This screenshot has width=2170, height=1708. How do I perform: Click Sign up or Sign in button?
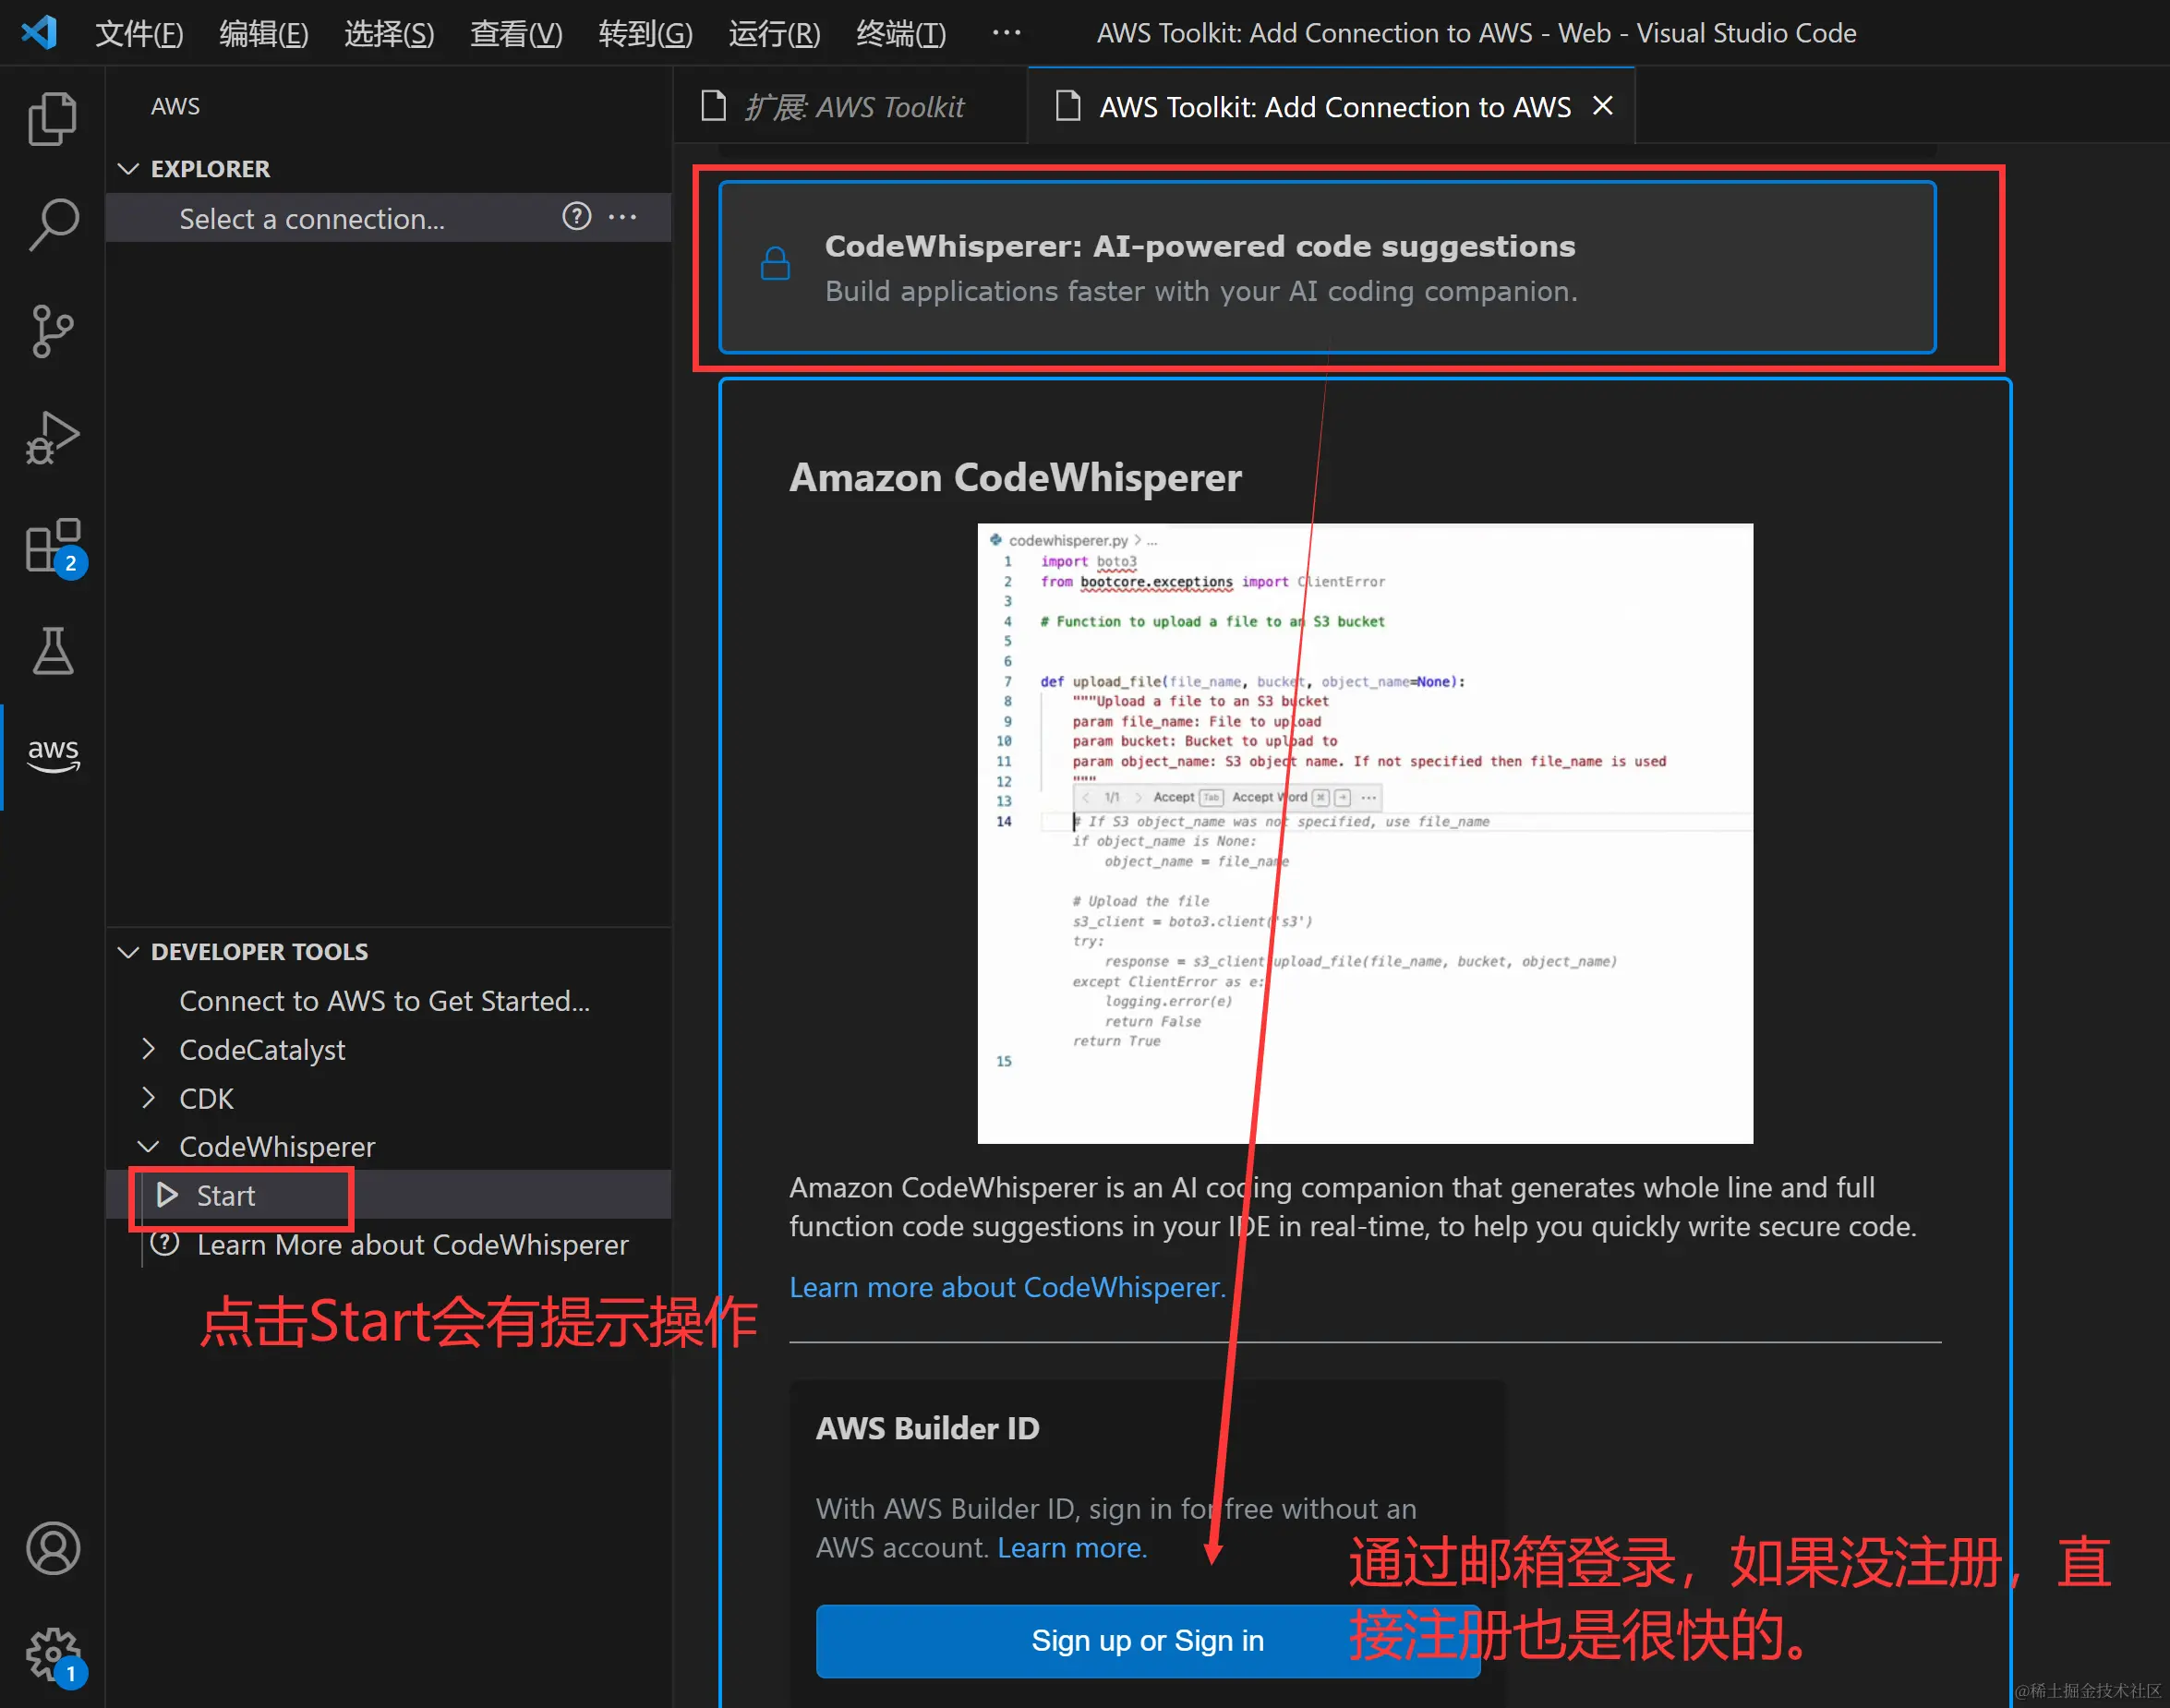click(1146, 1640)
